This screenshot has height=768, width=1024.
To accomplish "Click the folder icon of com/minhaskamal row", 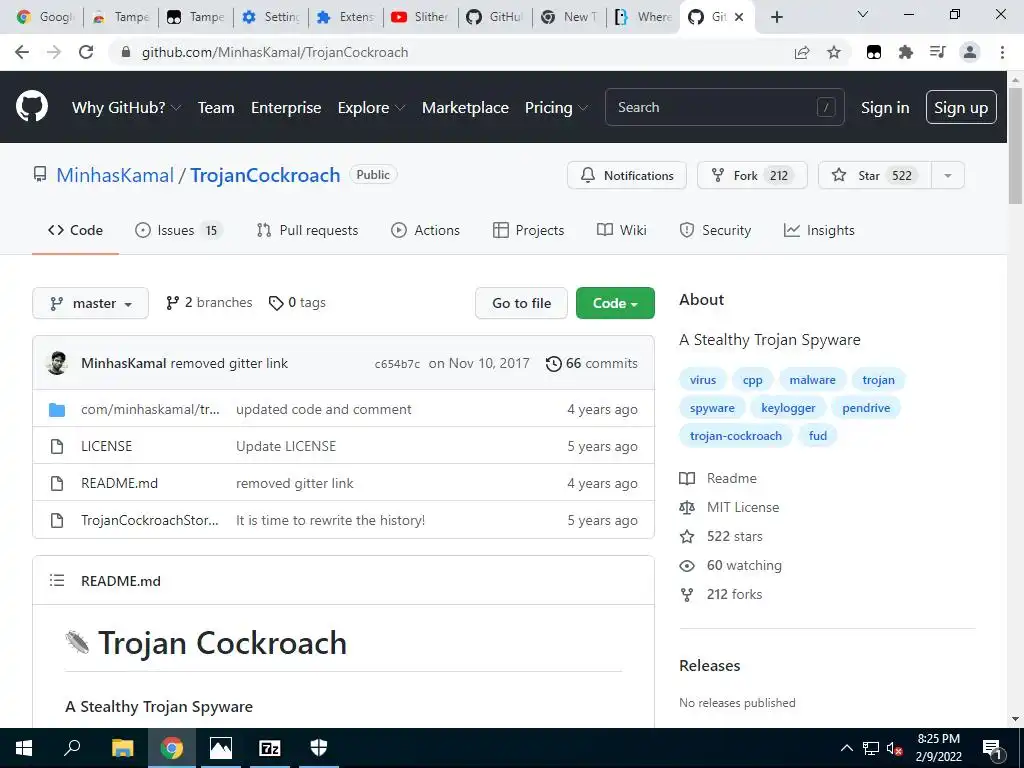I will [57, 409].
